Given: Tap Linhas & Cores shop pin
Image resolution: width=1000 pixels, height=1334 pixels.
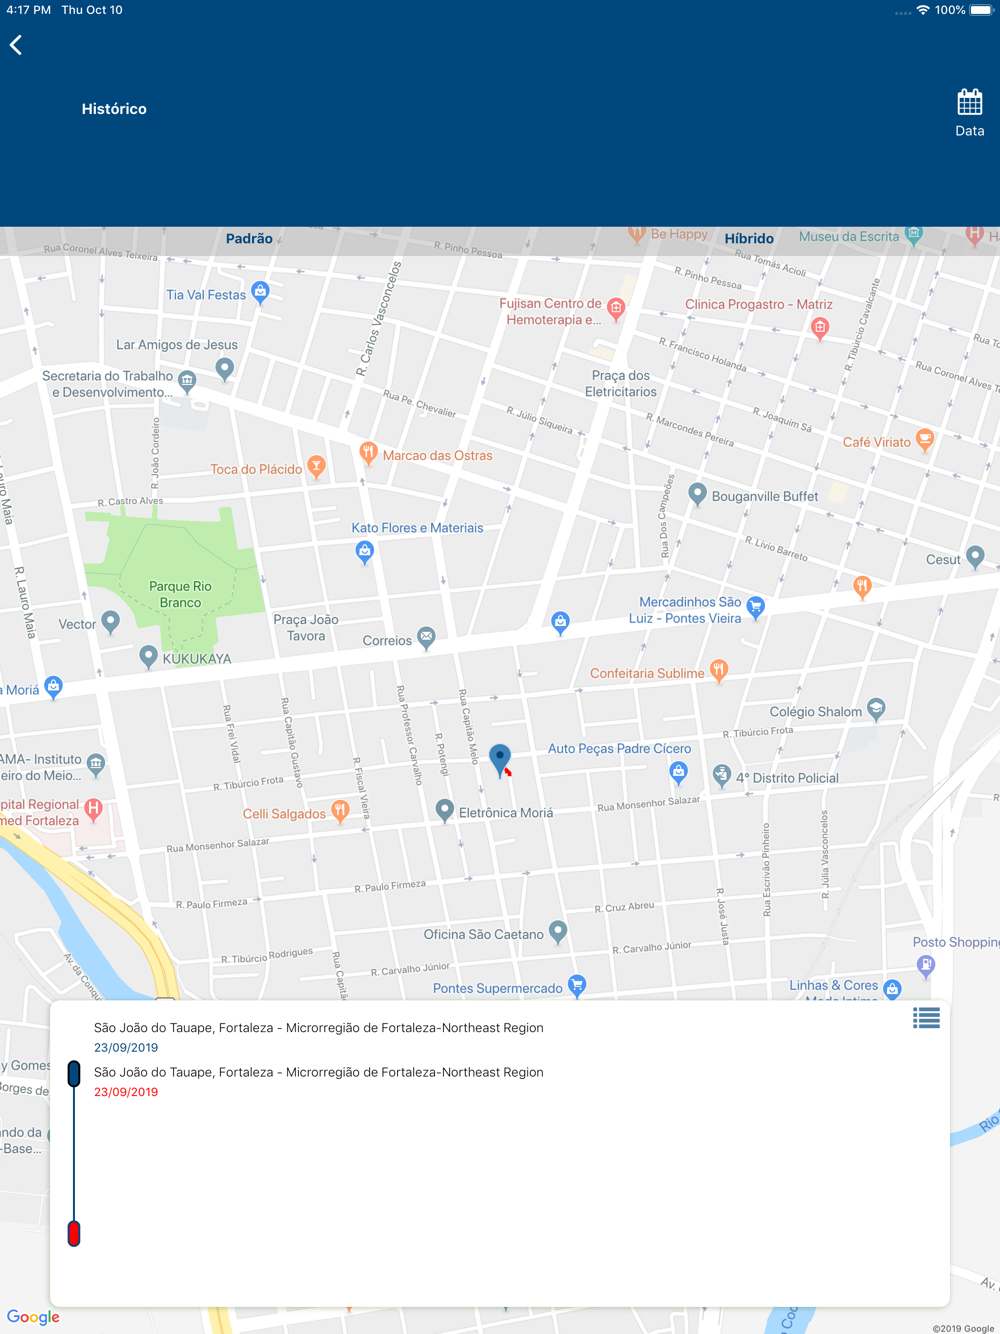Looking at the screenshot, I should [893, 989].
